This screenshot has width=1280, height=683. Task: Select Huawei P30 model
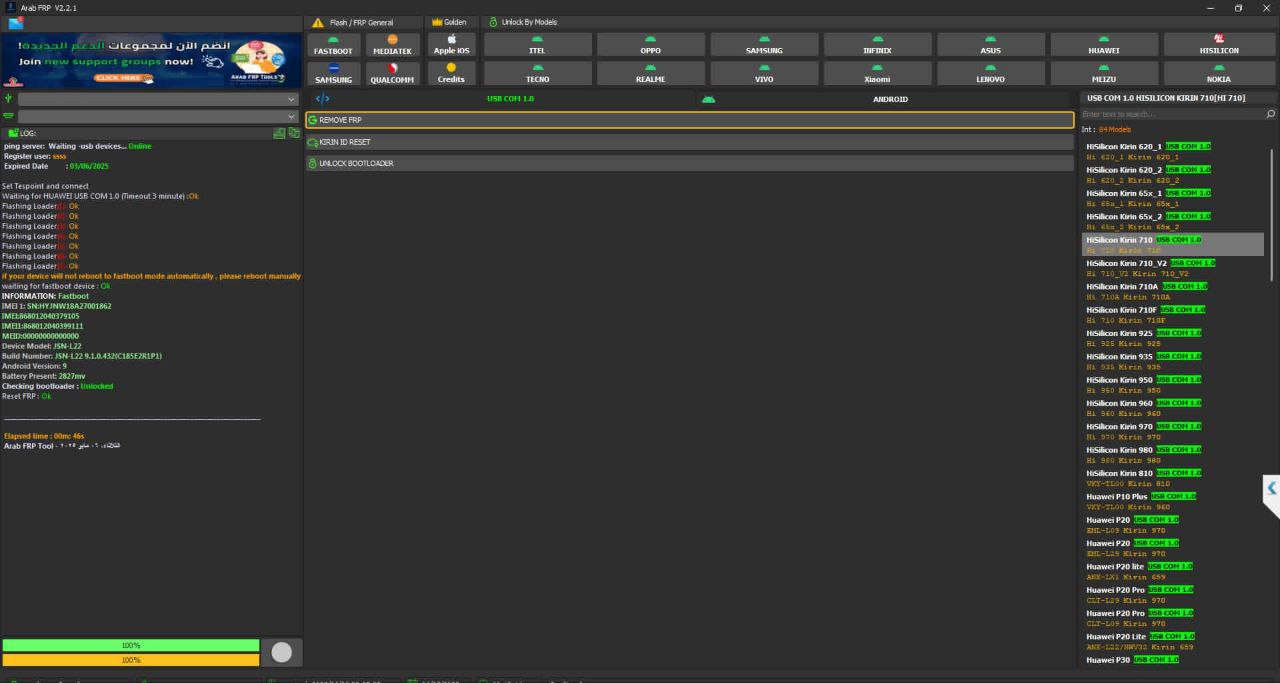(1174, 660)
